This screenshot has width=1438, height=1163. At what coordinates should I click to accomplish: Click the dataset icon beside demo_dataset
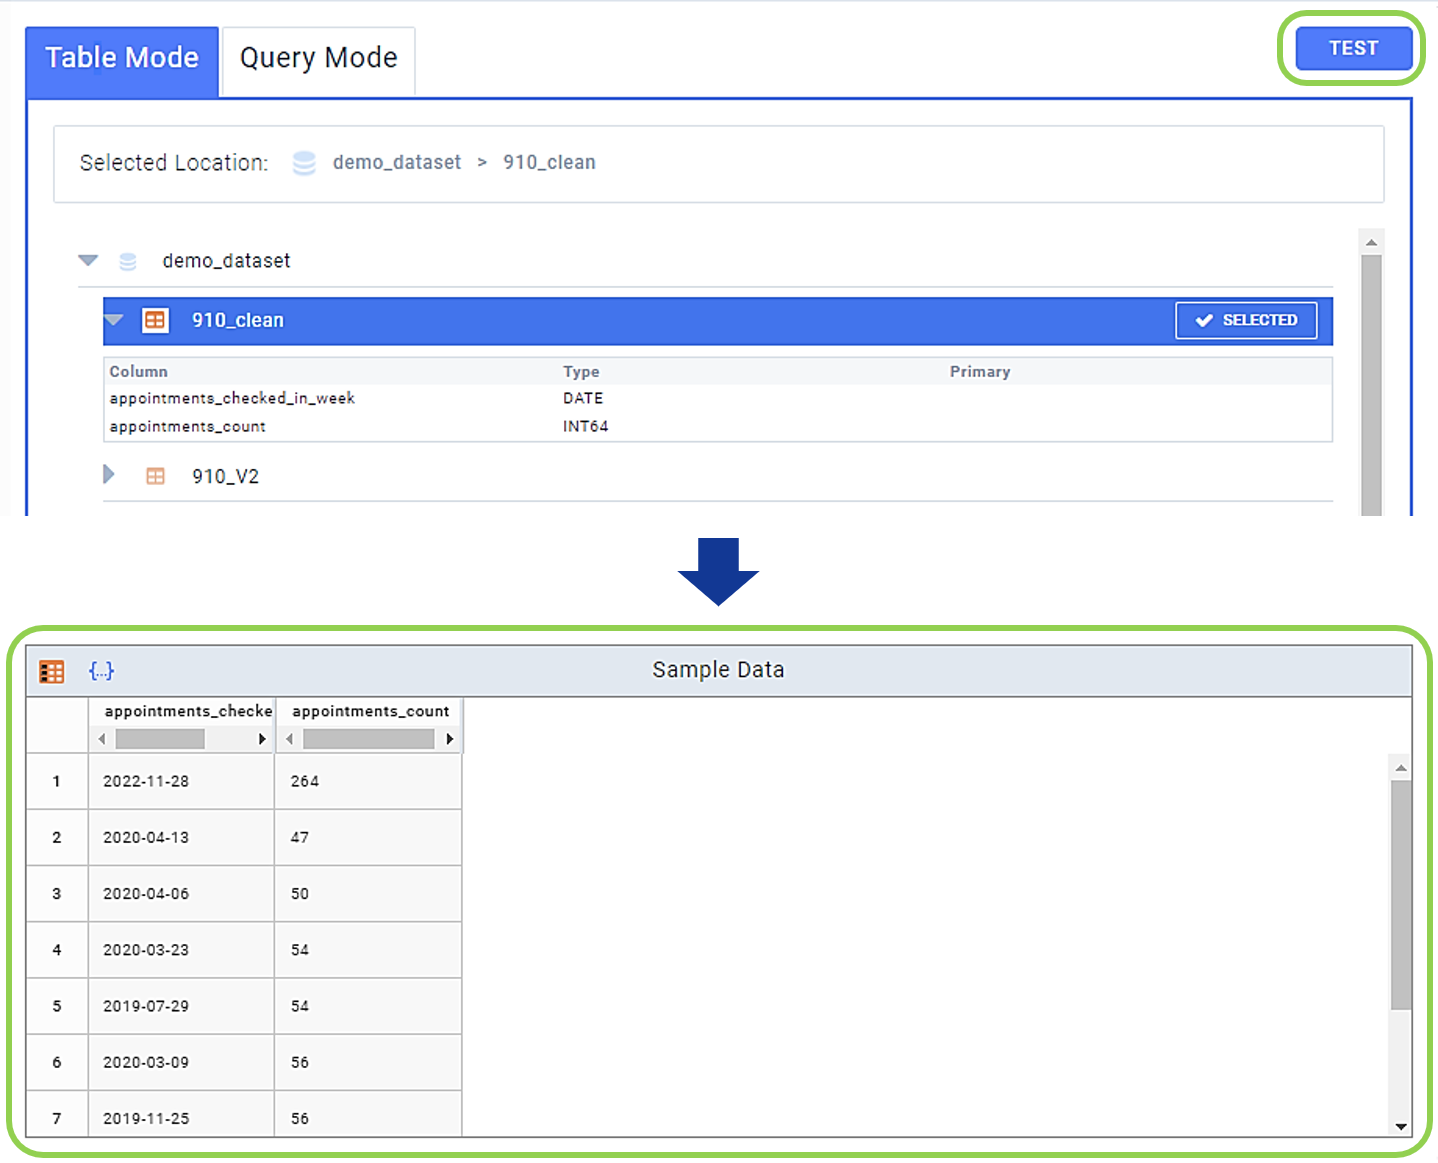tap(127, 260)
